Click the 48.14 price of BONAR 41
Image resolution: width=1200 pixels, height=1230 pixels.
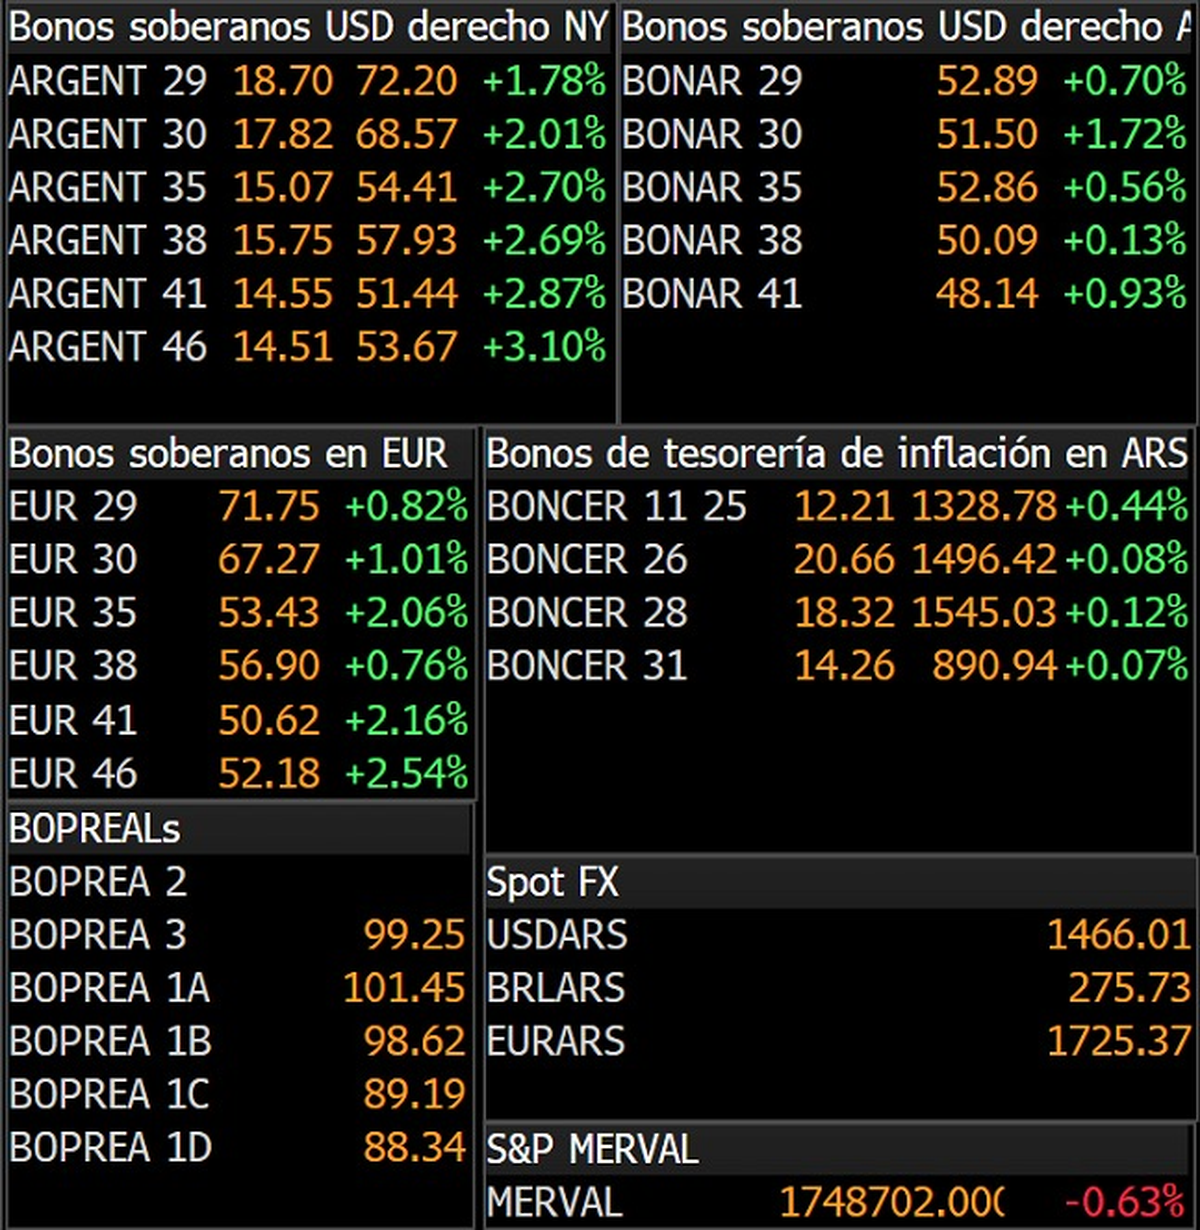tap(988, 293)
